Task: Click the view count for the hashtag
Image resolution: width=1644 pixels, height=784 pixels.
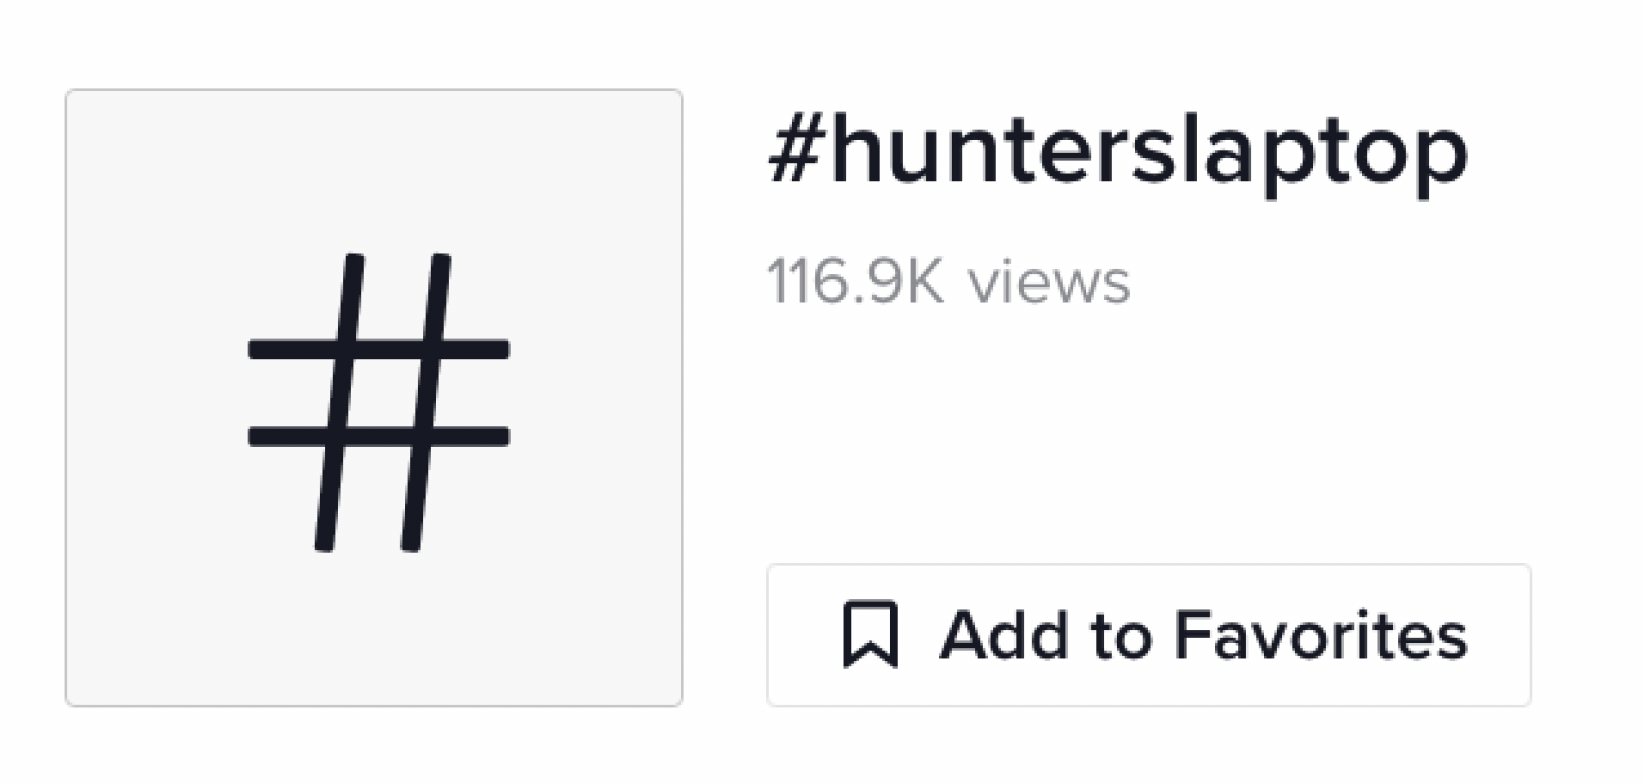Action: 950,281
